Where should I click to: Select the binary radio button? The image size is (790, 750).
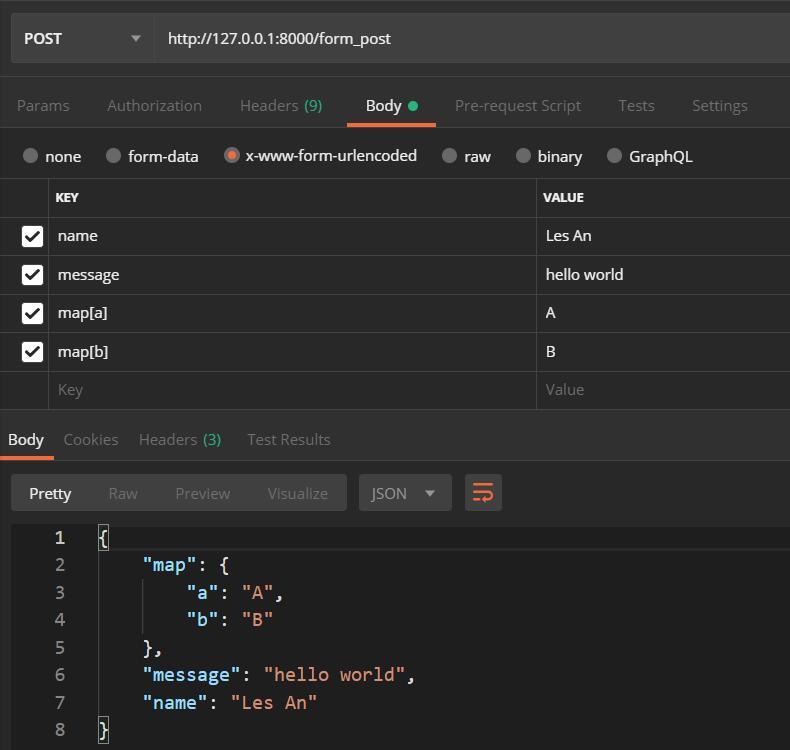523,156
